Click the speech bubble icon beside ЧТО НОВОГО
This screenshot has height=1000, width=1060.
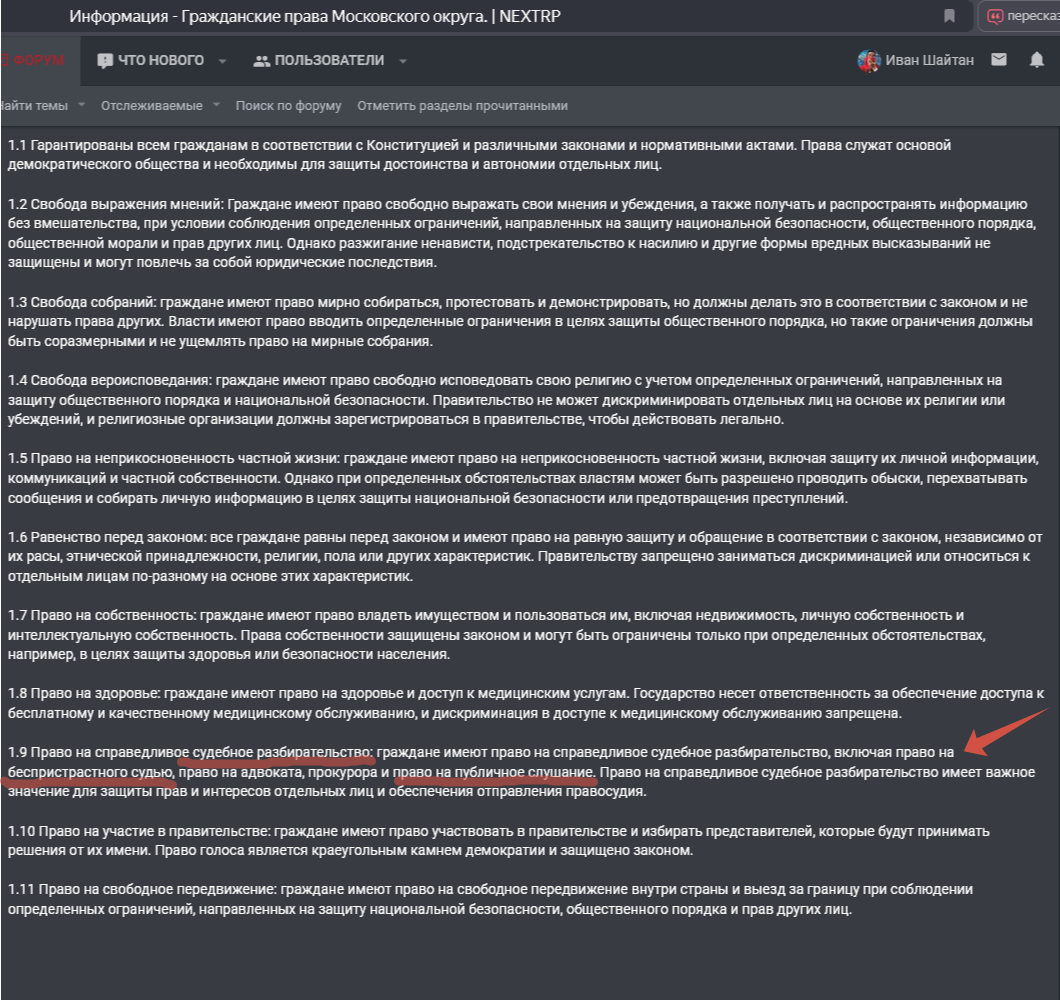(105, 61)
